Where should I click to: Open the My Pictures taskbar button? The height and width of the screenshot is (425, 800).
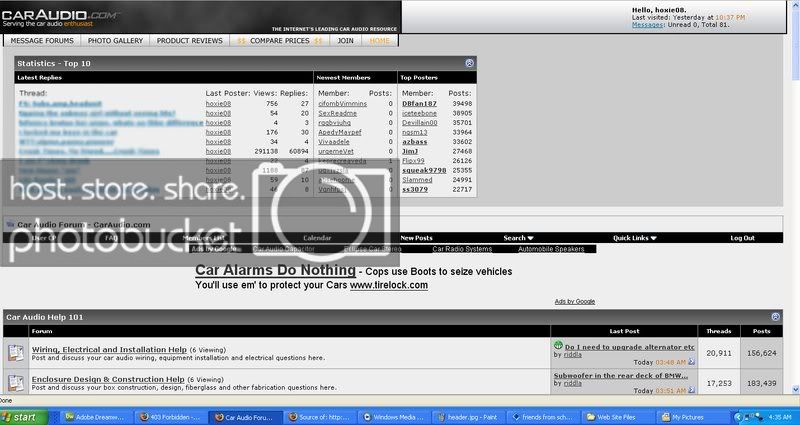point(690,417)
